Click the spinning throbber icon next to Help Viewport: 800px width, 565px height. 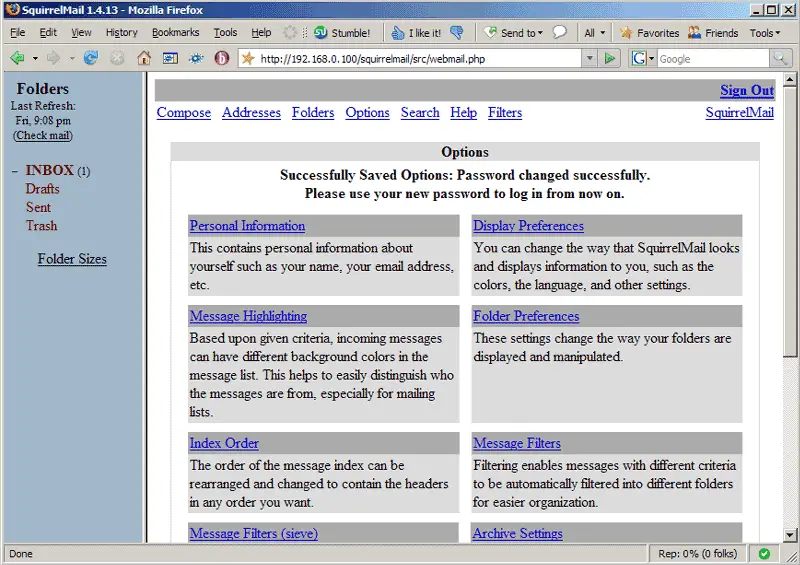[290, 33]
